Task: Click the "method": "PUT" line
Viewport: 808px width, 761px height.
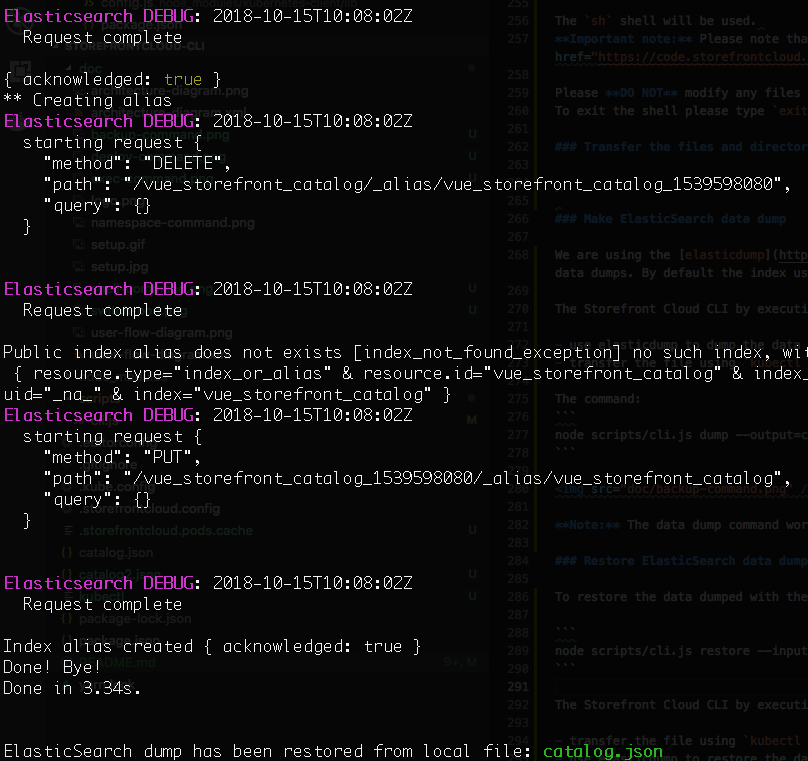Action: (122, 458)
